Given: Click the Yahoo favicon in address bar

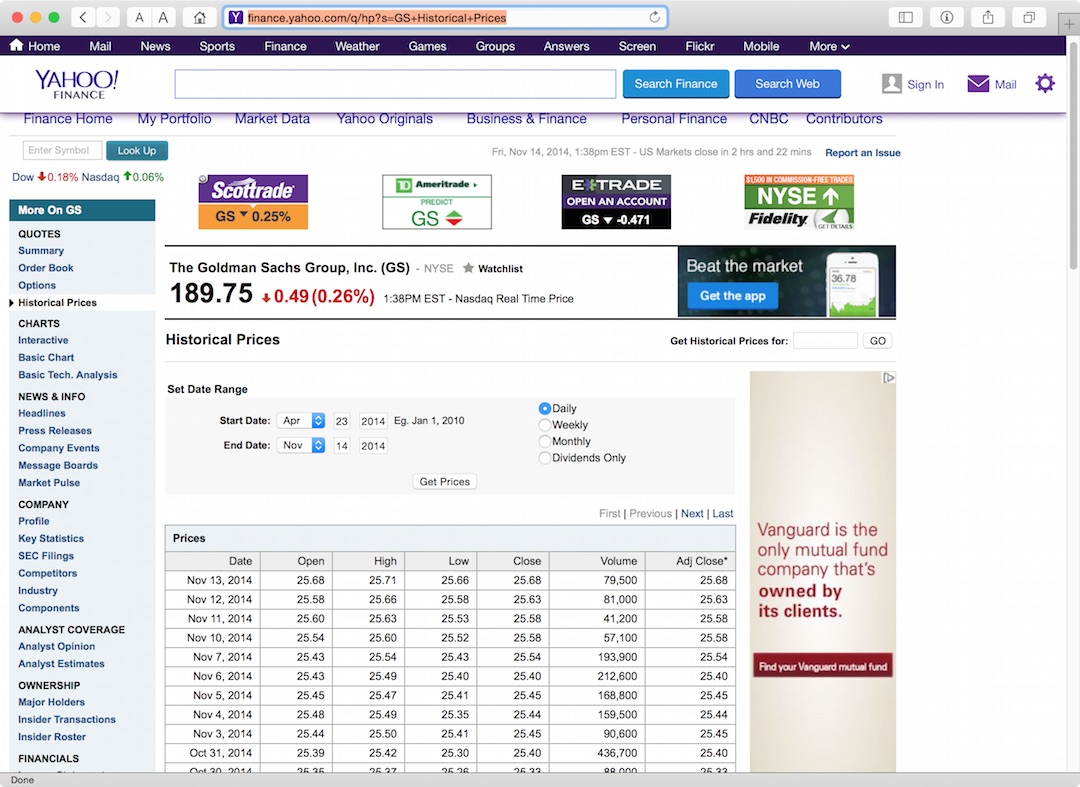Looking at the screenshot, I should click(x=236, y=17).
